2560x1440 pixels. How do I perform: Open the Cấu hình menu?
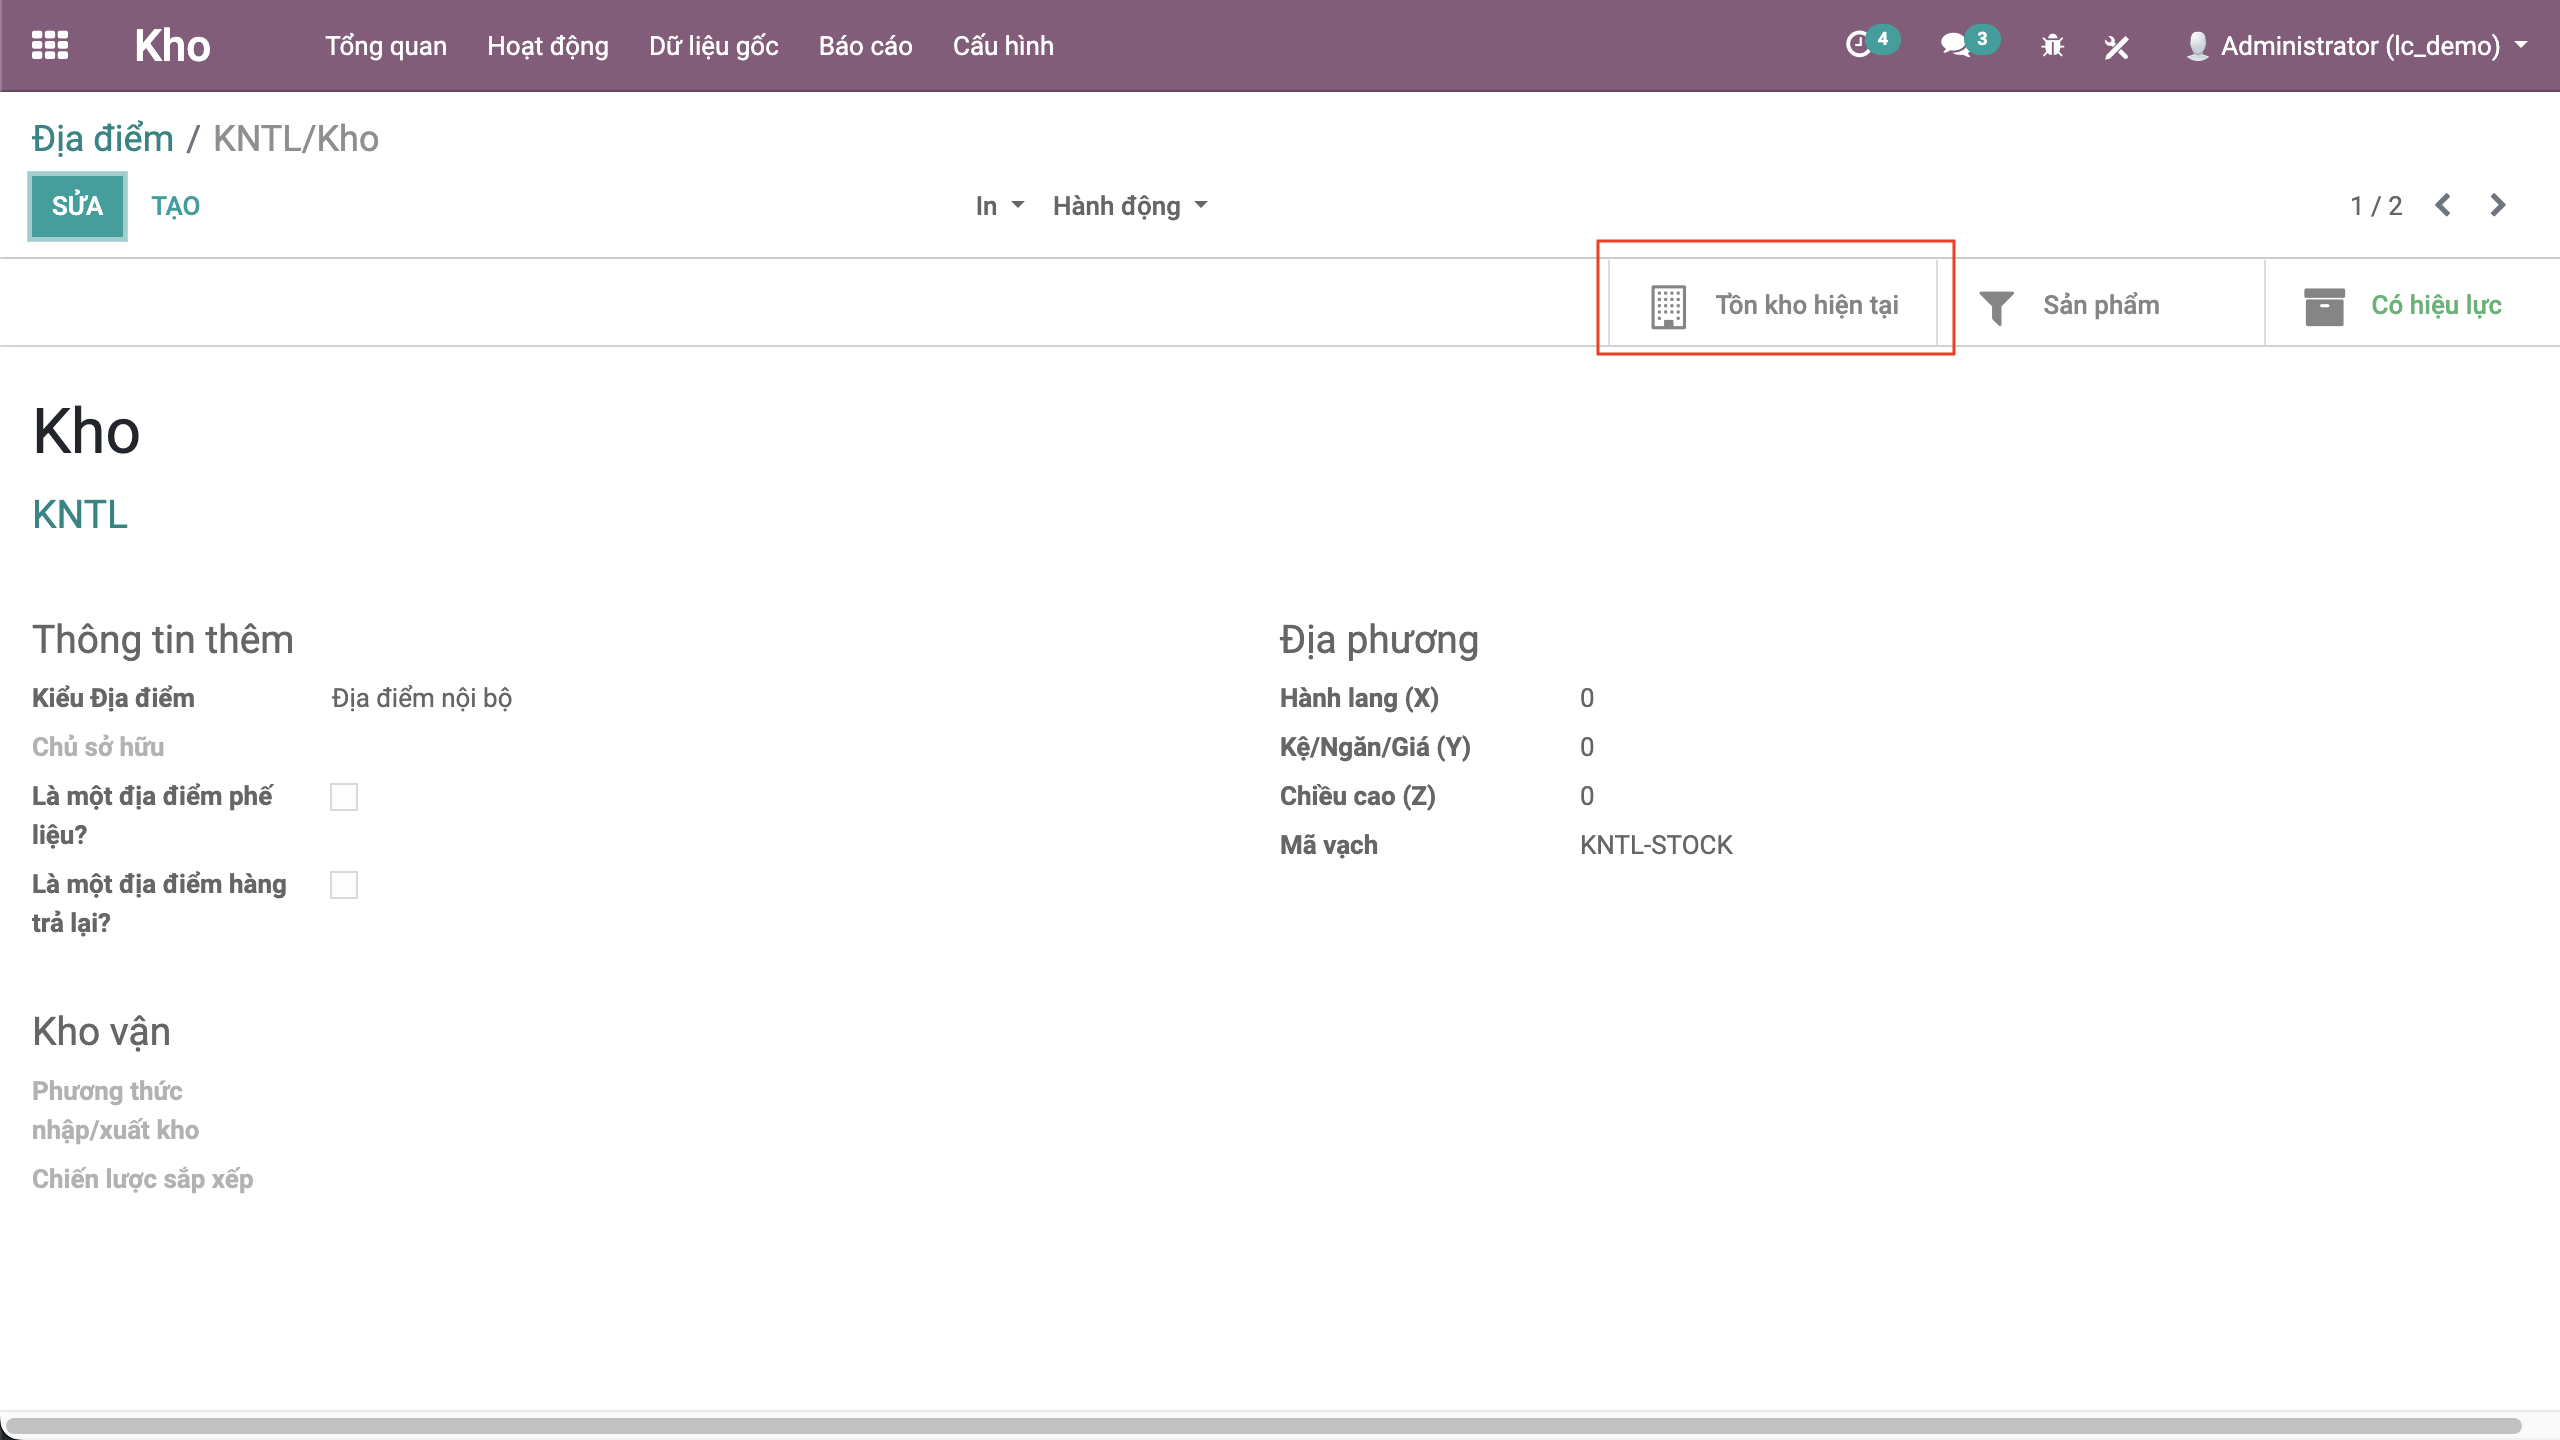[1003, 46]
